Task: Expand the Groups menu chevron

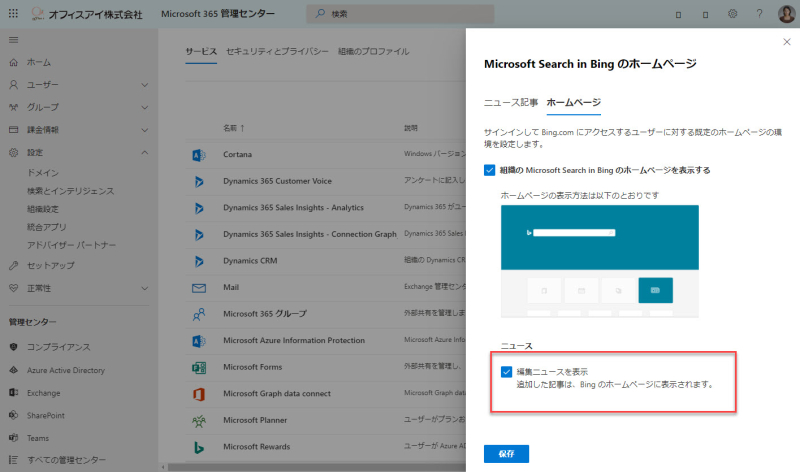Action: [145, 107]
